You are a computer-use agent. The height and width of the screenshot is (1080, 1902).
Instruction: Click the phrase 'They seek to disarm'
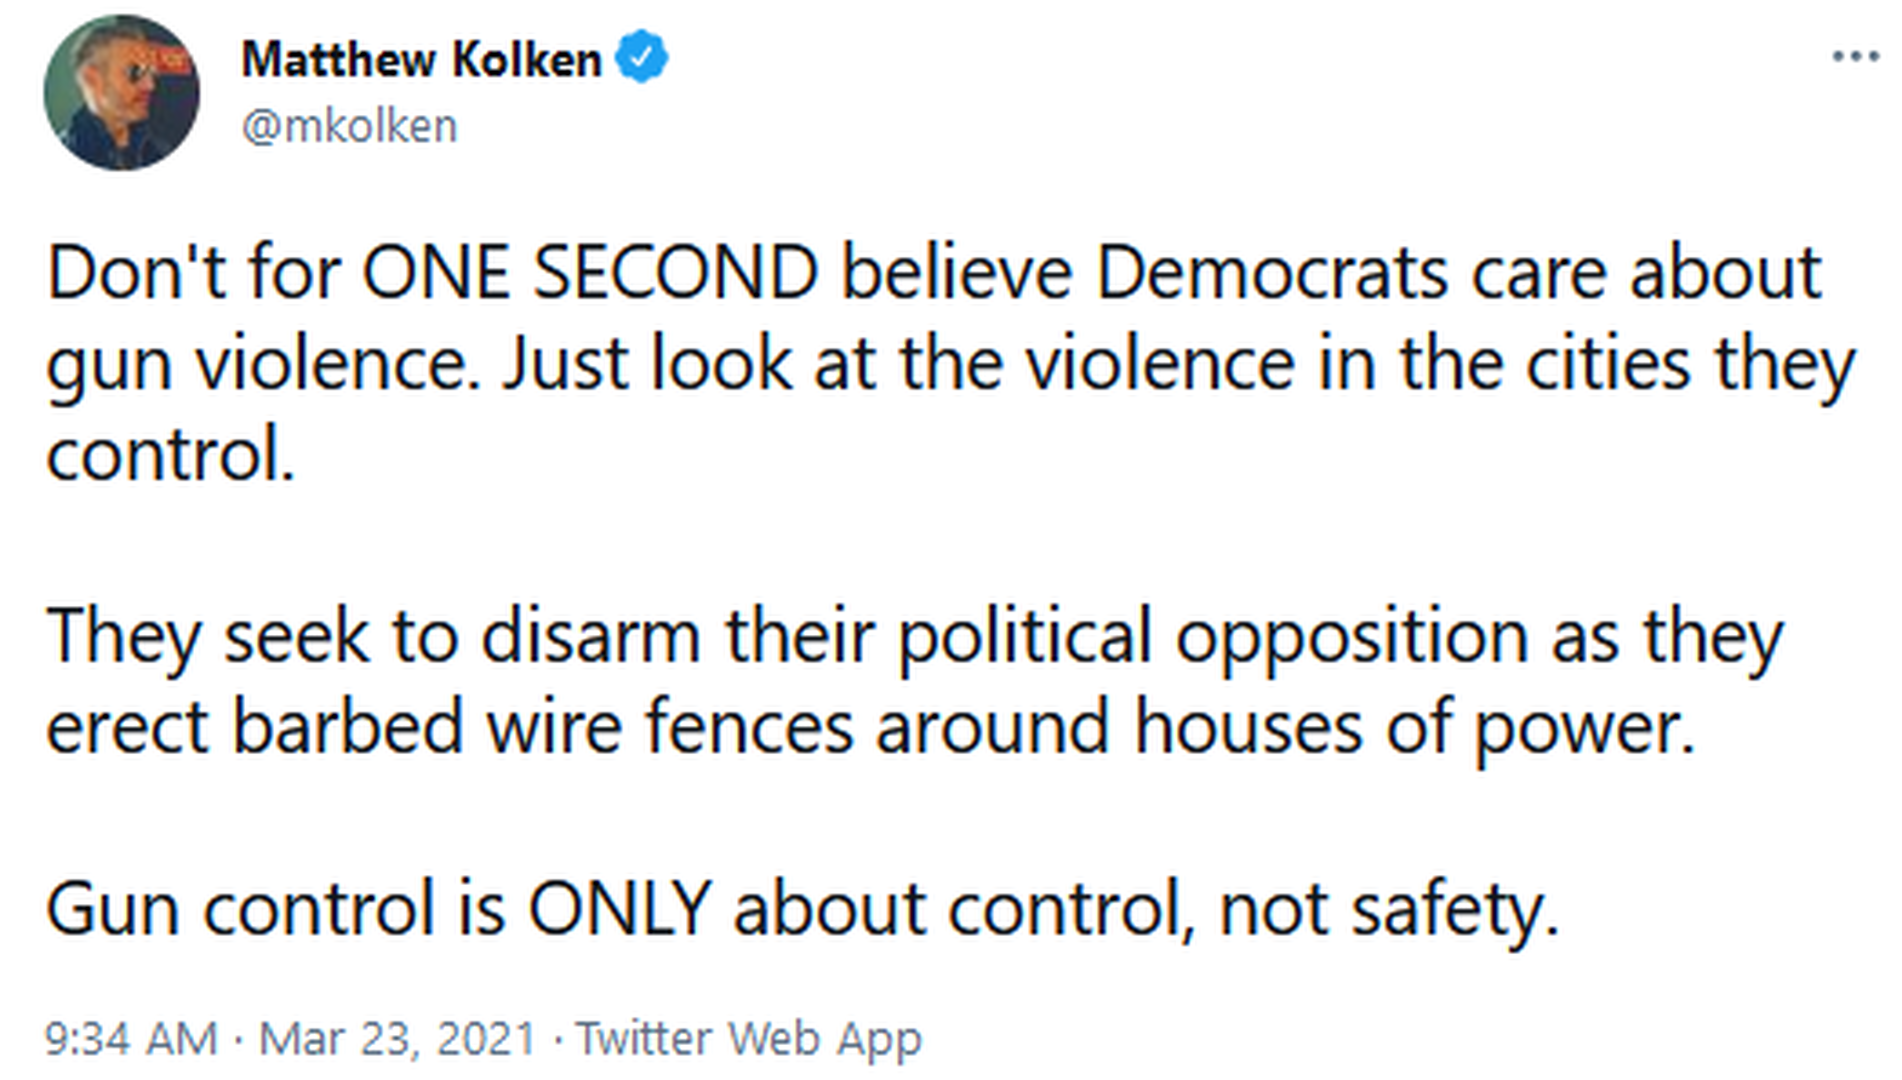[x=373, y=637]
